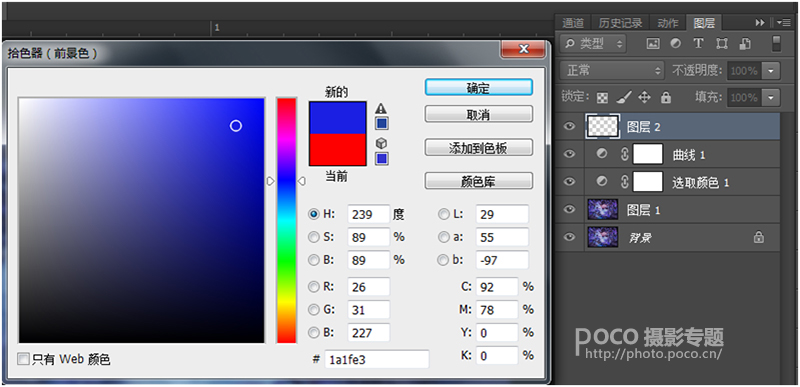The image size is (800, 387).
Task: Confirm color with 确定 button
Action: point(479,88)
